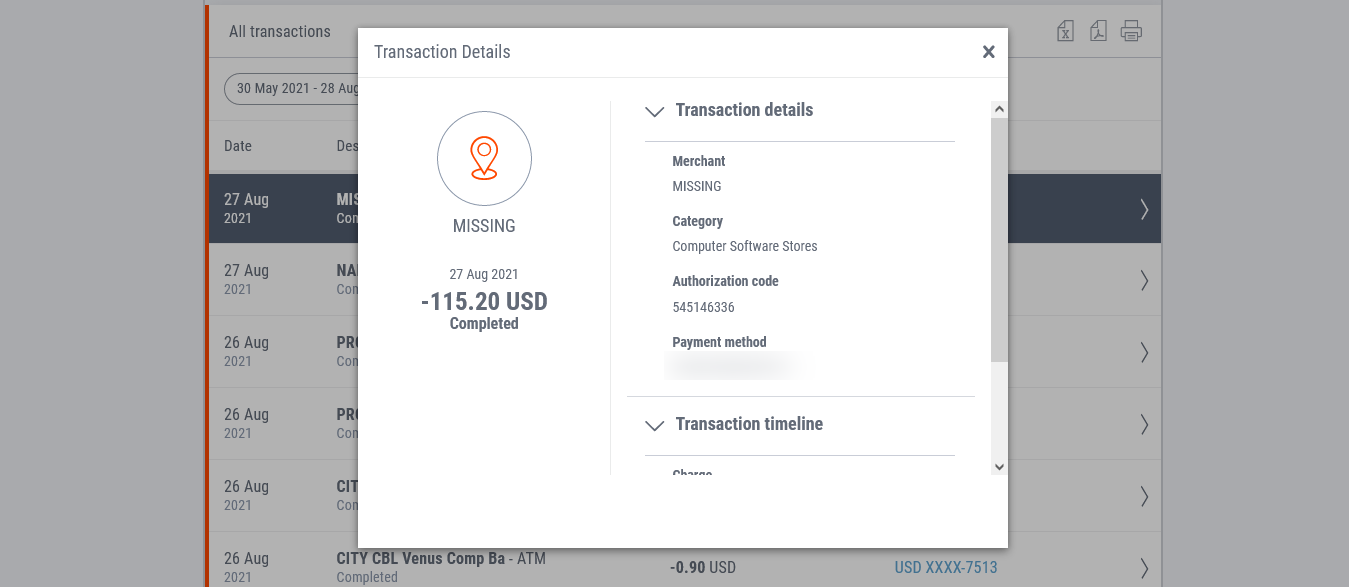
Task: Click the All transactions heading
Action: [x=280, y=31]
